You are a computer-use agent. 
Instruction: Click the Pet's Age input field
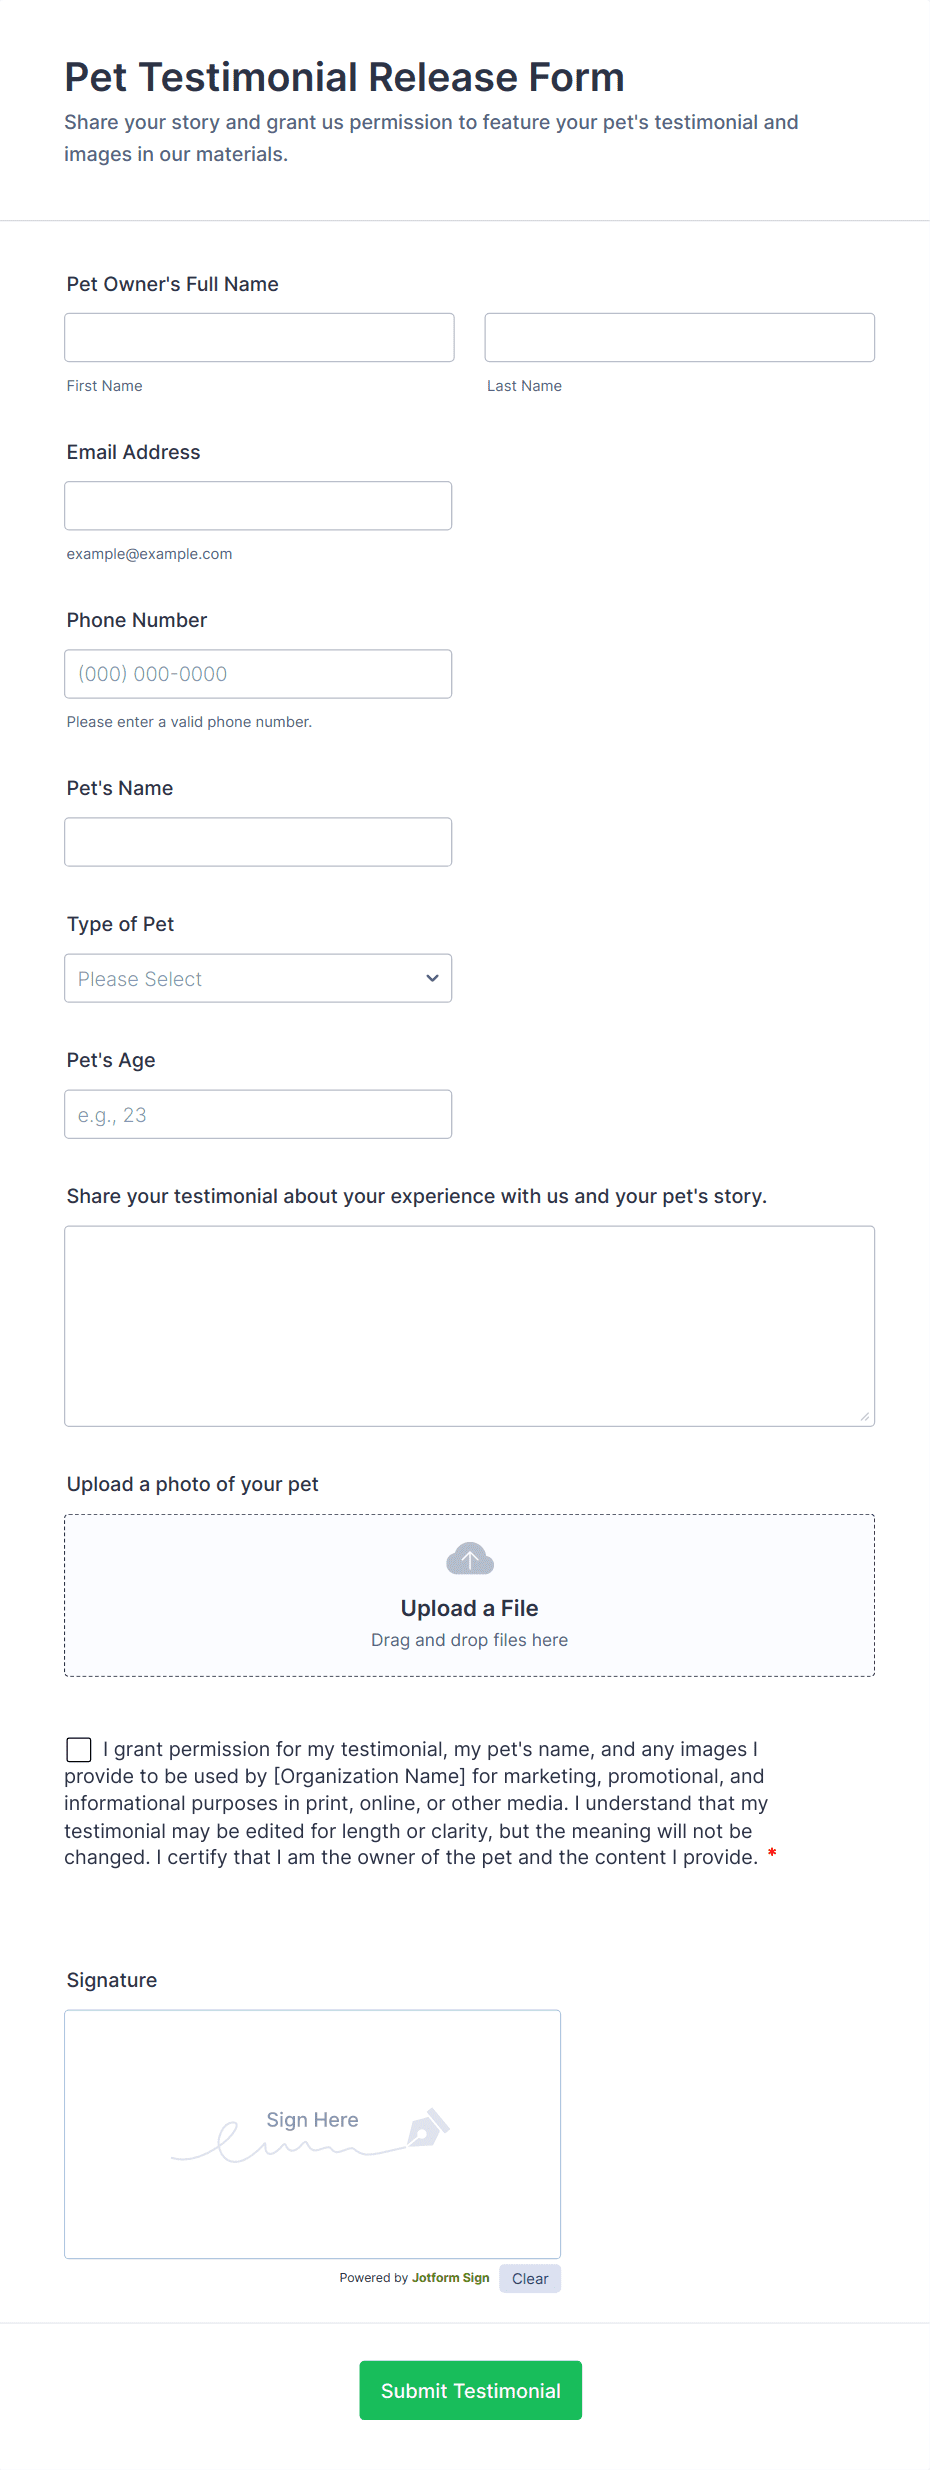coord(258,1114)
